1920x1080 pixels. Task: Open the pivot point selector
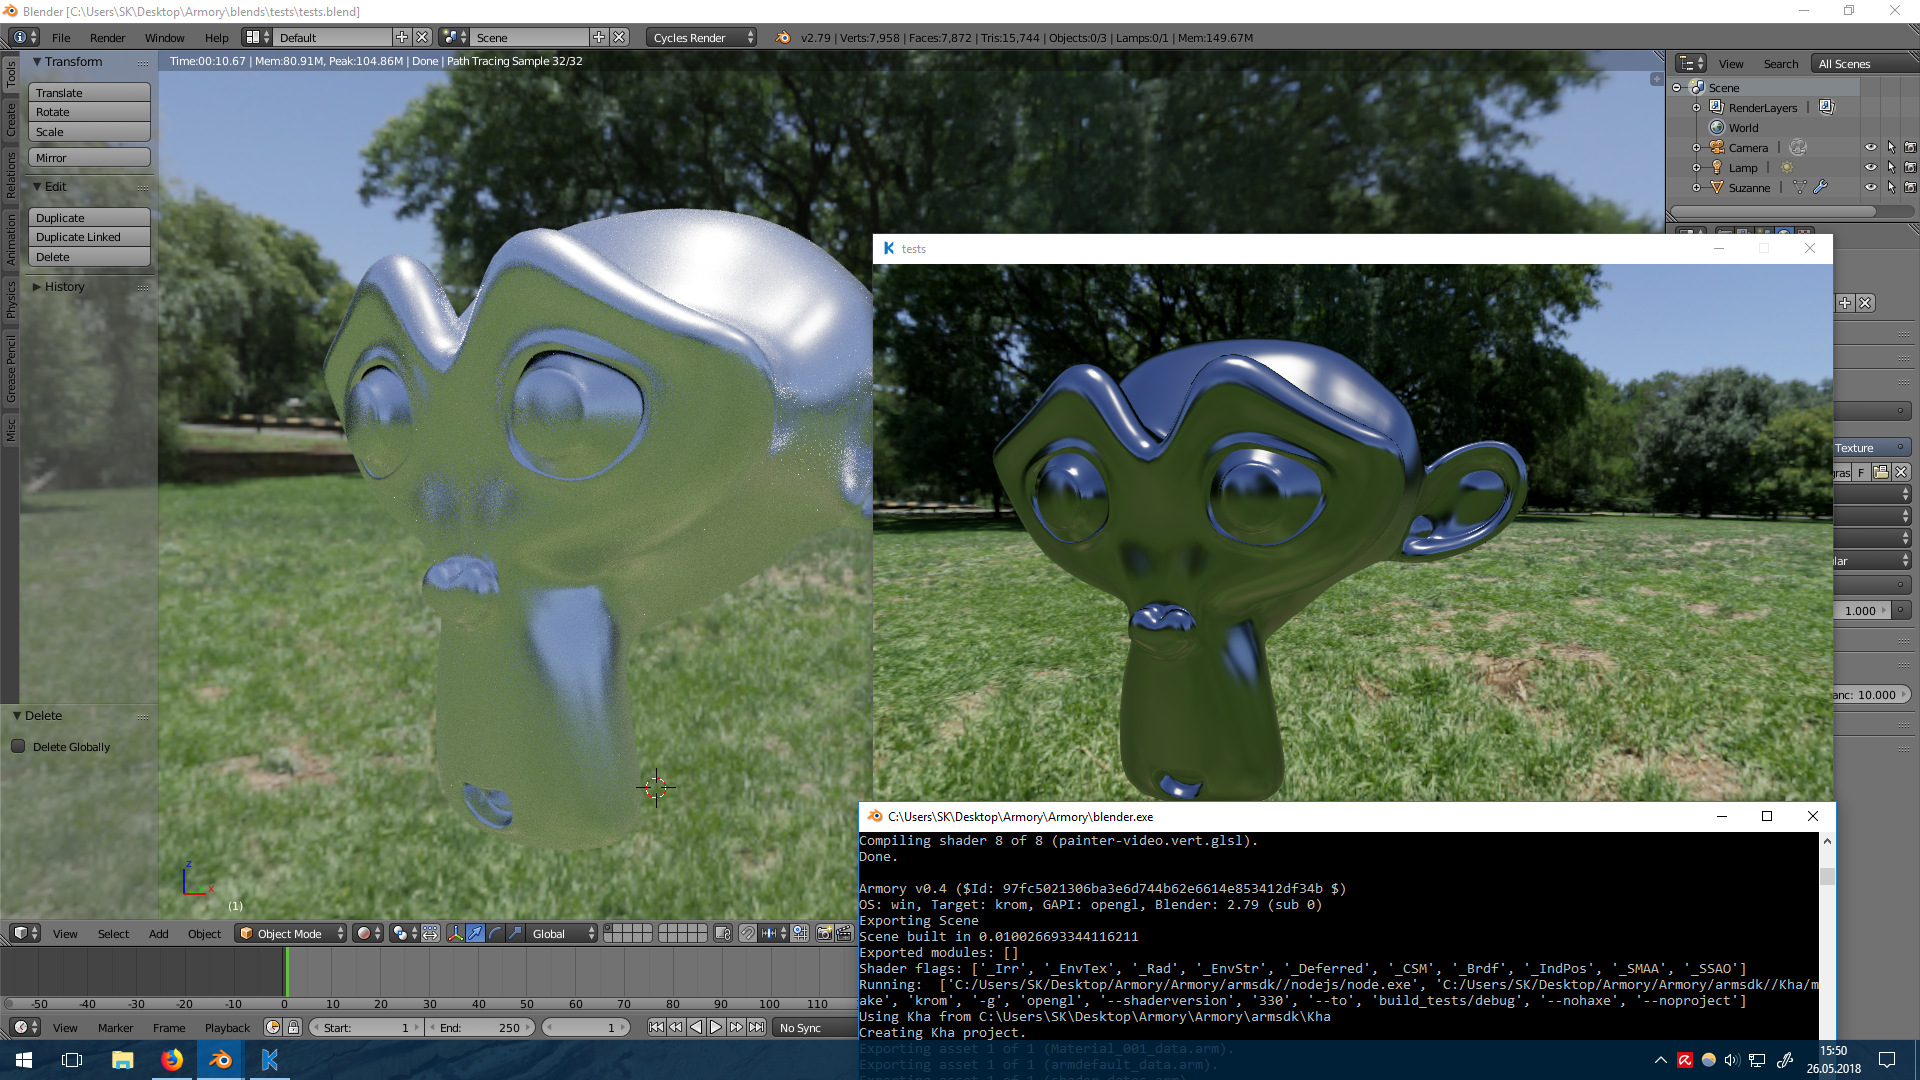(x=404, y=933)
